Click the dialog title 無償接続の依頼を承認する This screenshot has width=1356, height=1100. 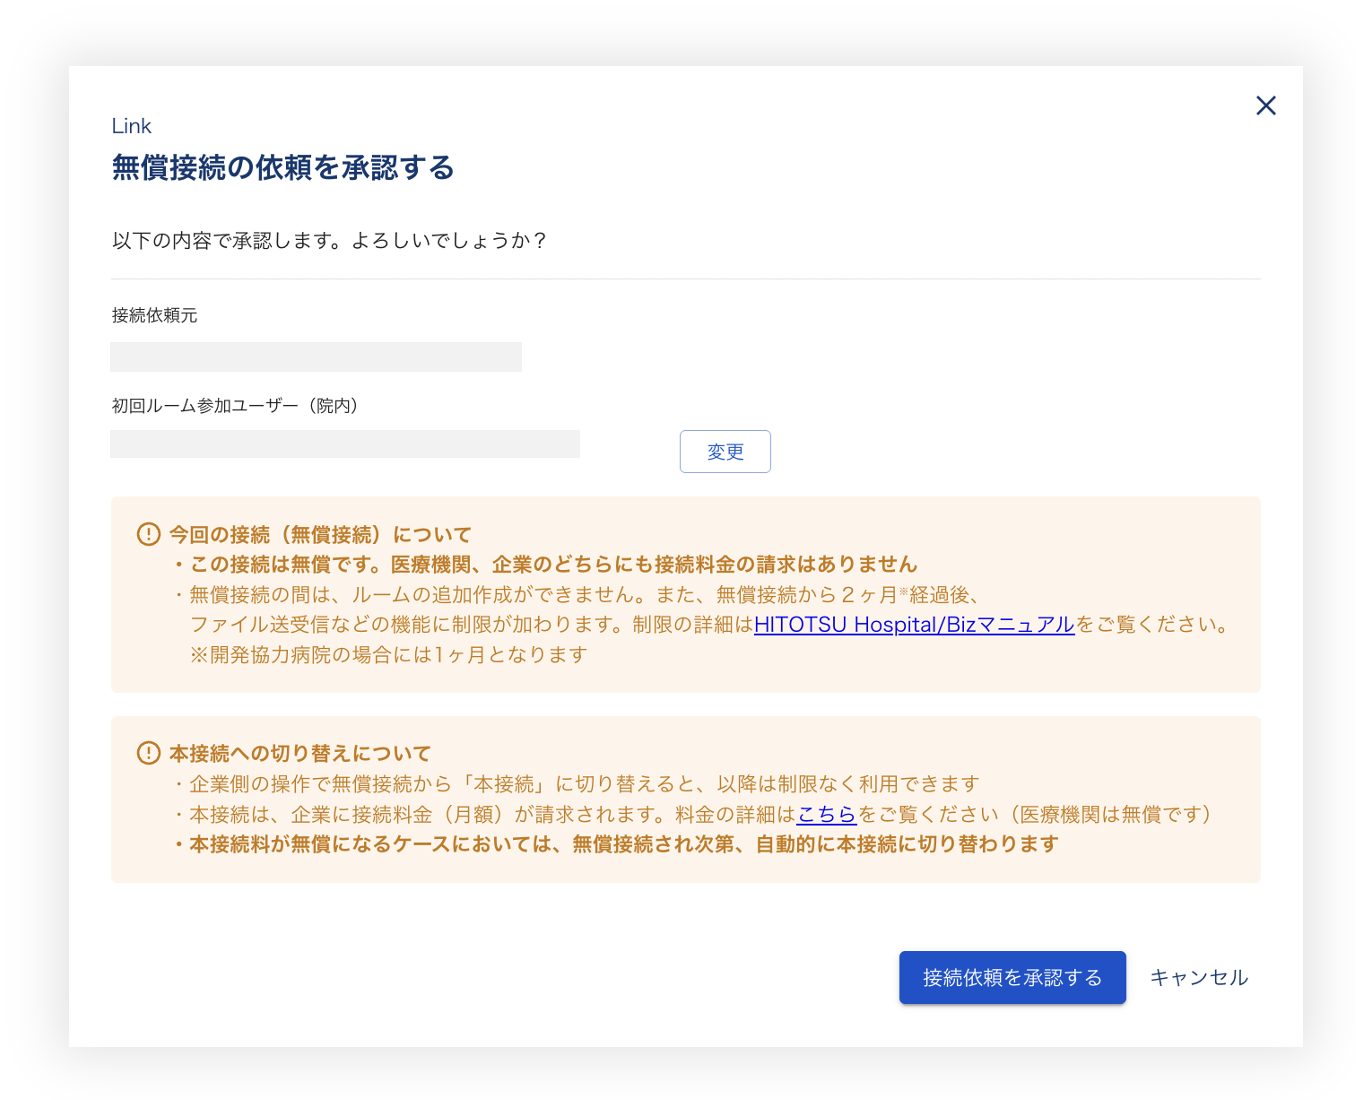283,167
